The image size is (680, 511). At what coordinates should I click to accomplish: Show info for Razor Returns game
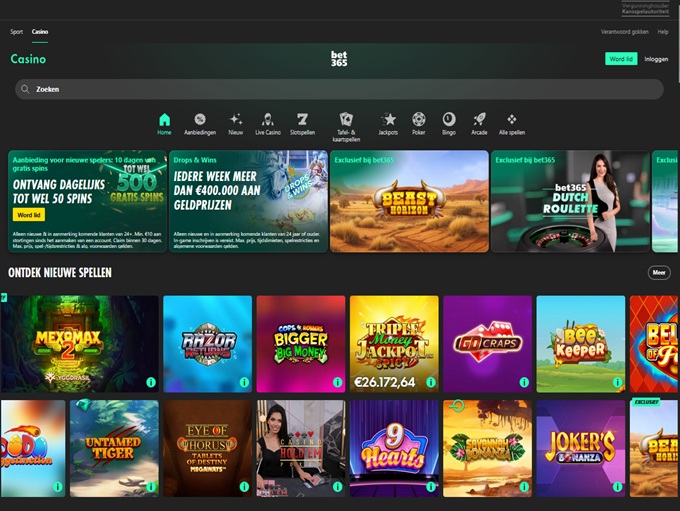coord(244,382)
